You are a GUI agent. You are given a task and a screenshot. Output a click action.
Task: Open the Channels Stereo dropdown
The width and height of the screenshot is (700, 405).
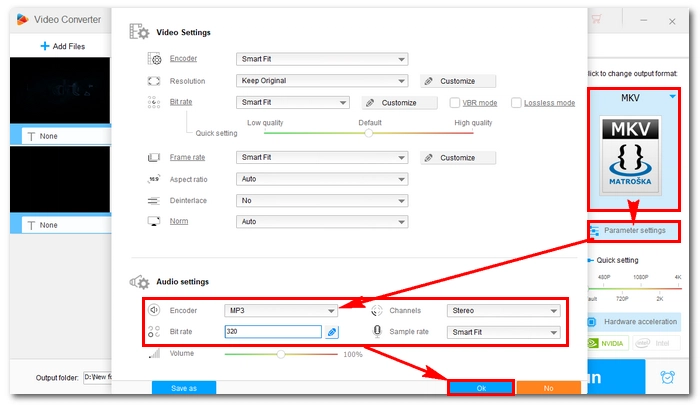coord(504,310)
